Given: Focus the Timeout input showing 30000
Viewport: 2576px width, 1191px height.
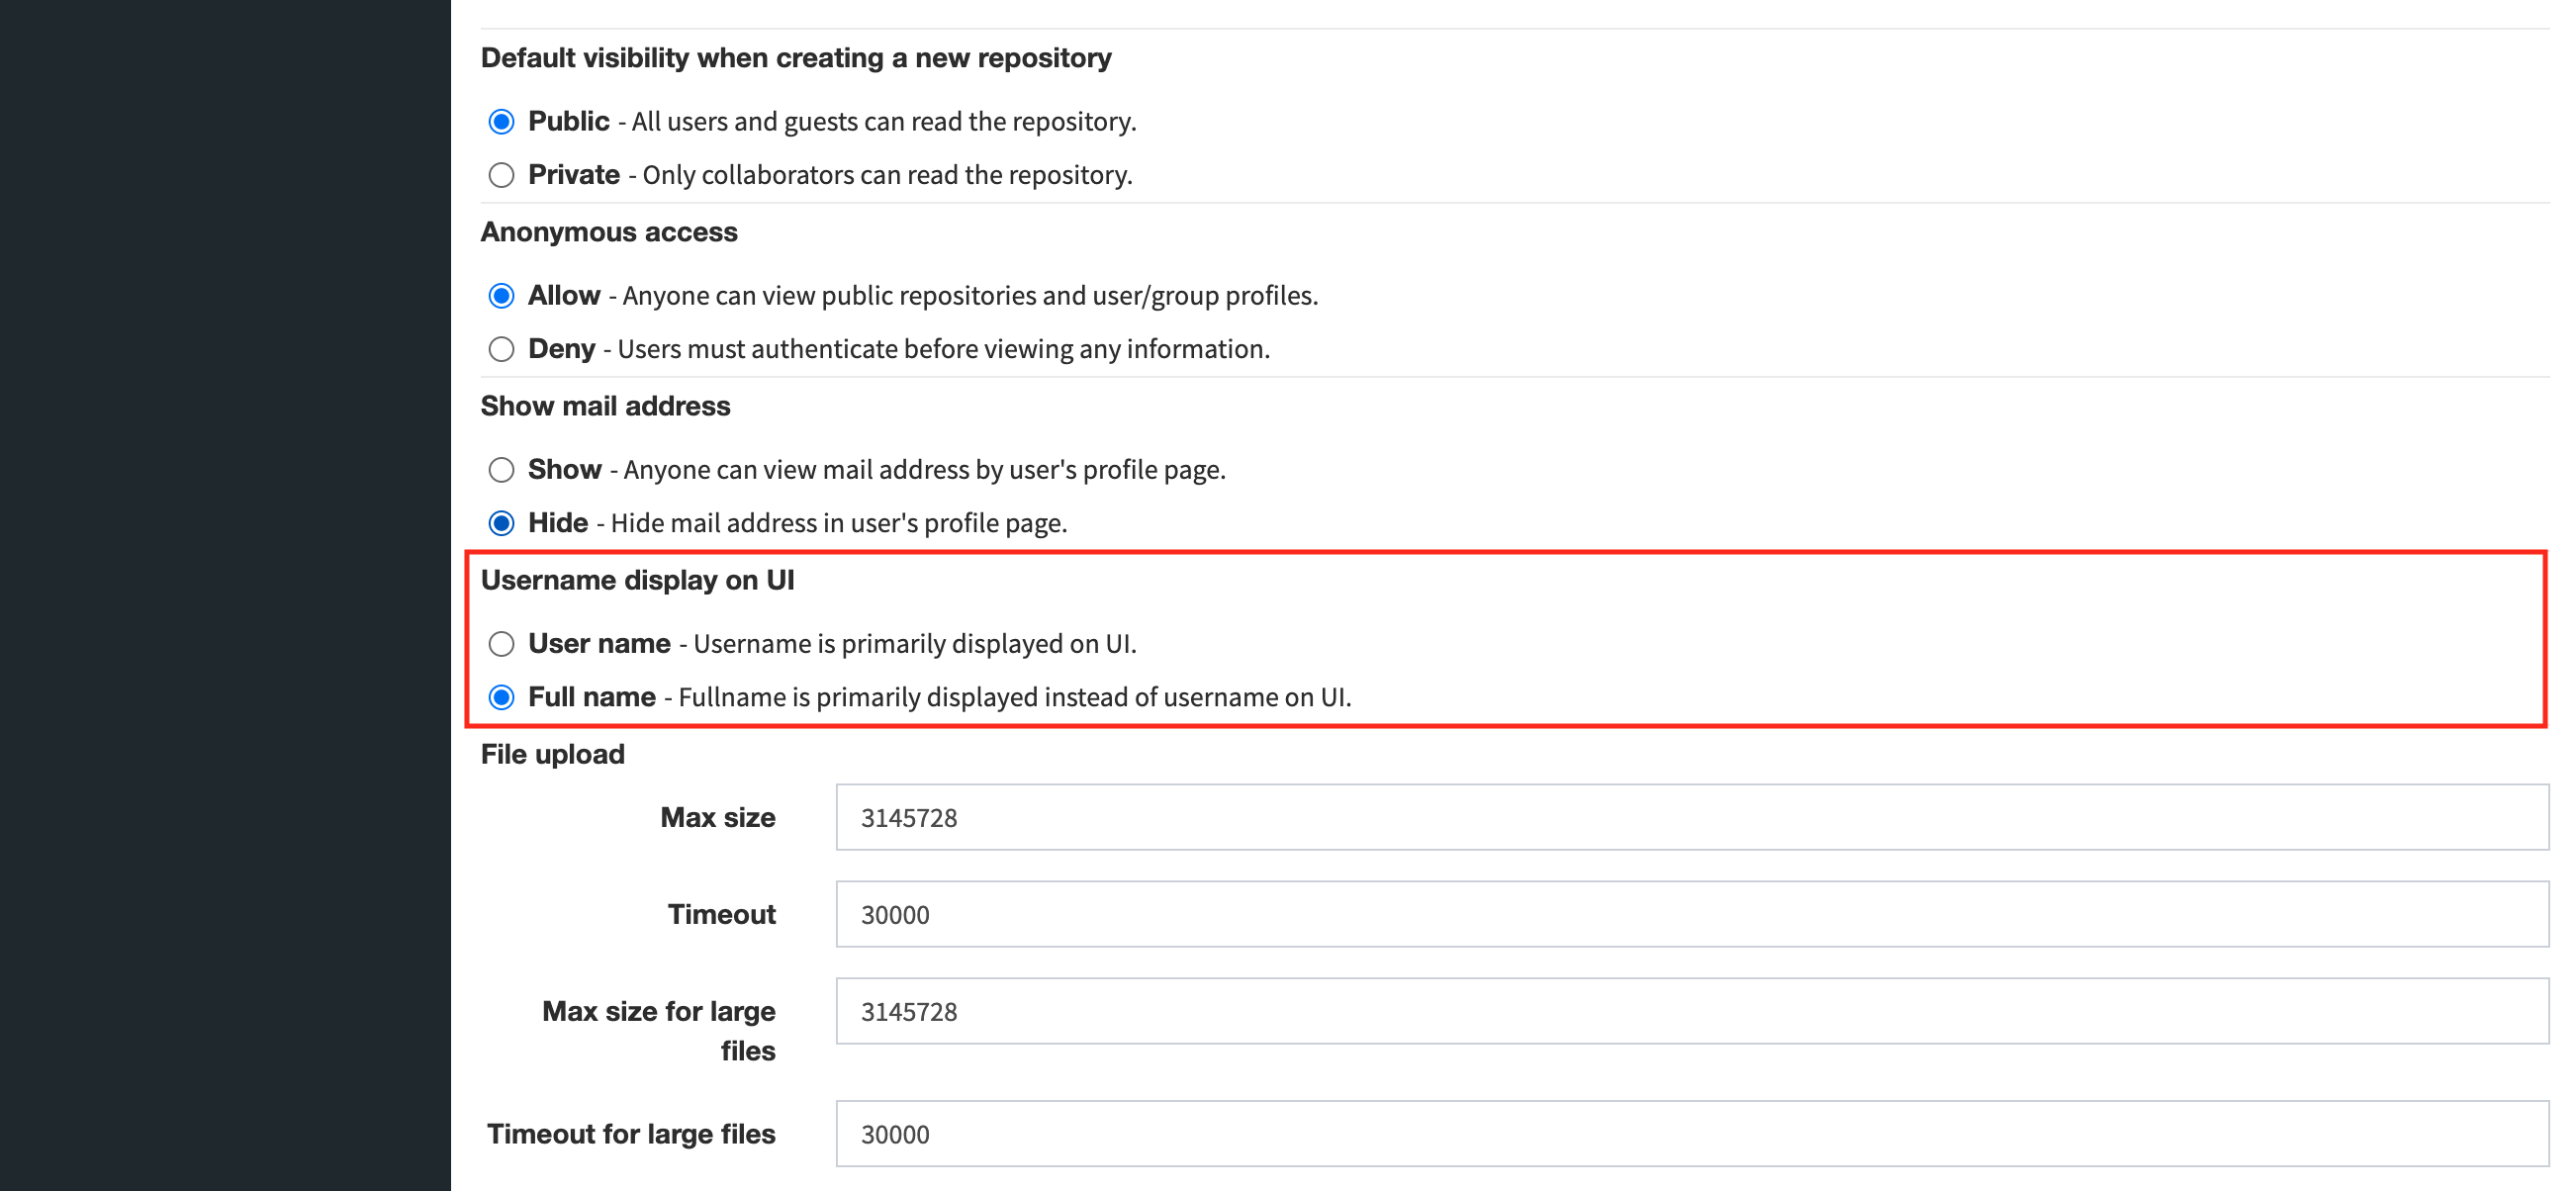Looking at the screenshot, I should click(x=1690, y=914).
